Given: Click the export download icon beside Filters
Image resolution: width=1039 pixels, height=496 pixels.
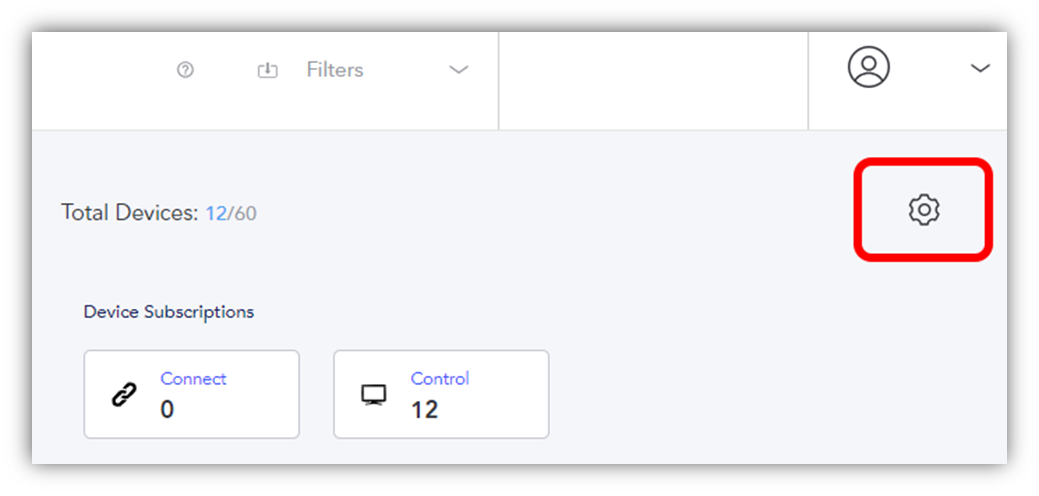Looking at the screenshot, I should pos(267,70).
